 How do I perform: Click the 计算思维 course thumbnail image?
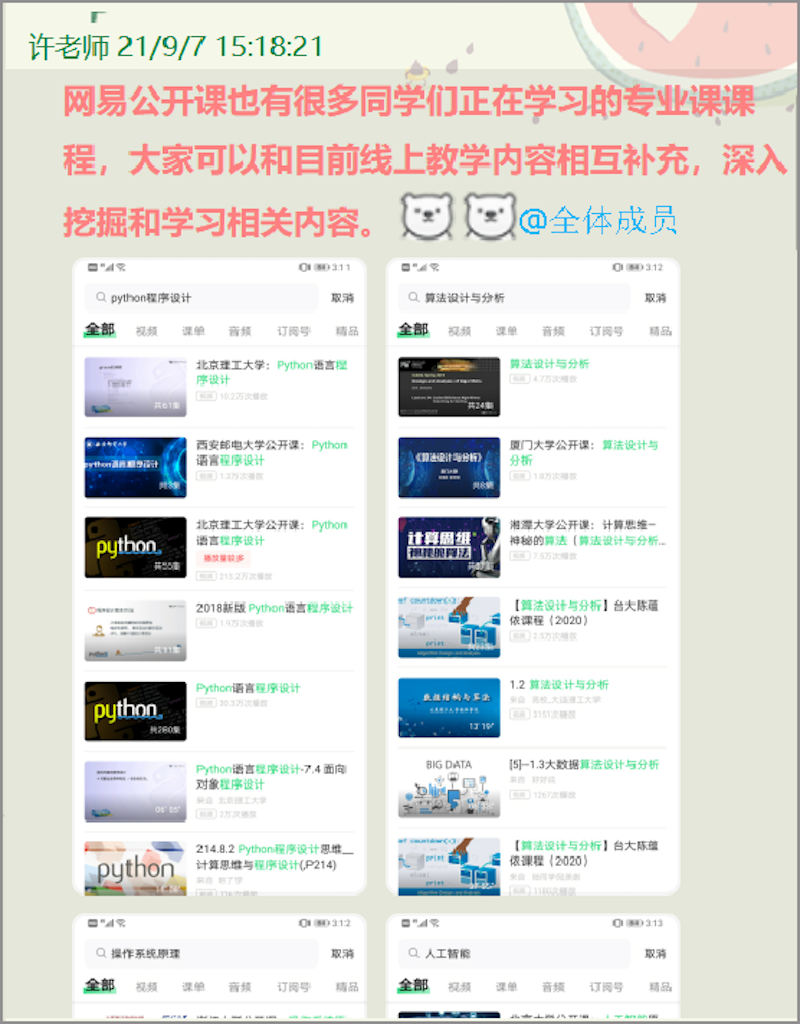(448, 547)
